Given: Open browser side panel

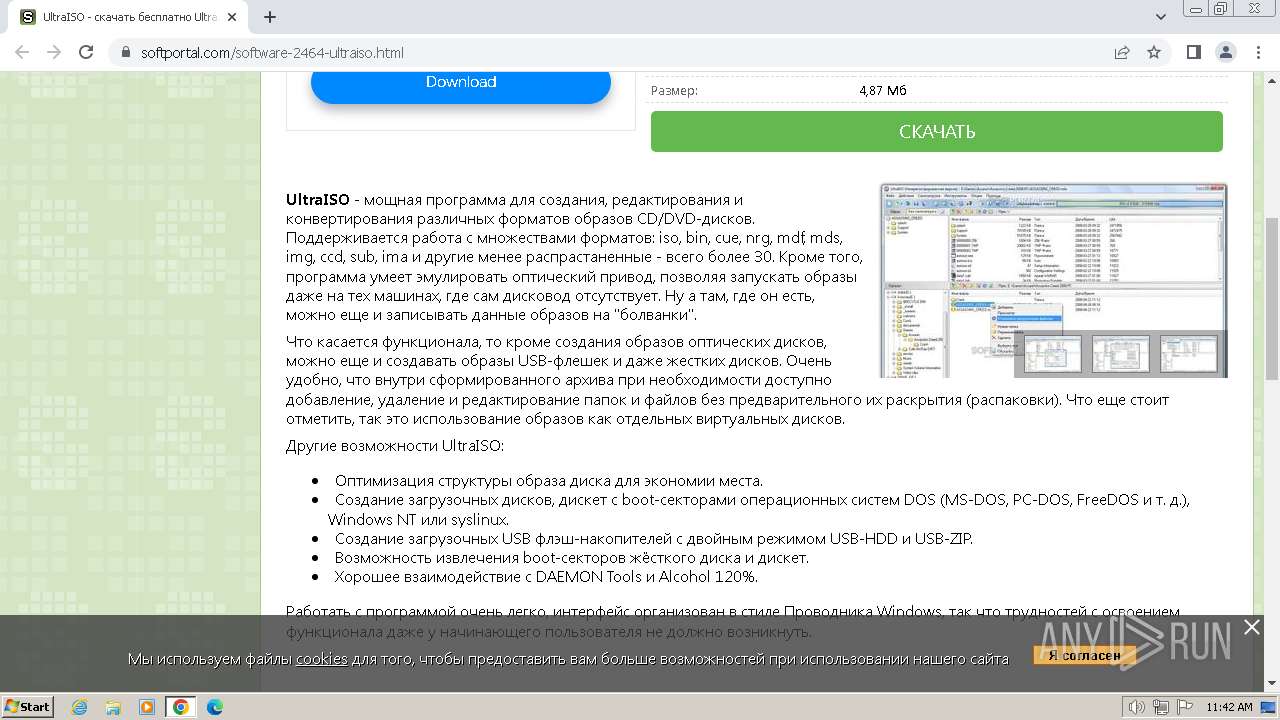Looking at the screenshot, I should pos(1193,52).
